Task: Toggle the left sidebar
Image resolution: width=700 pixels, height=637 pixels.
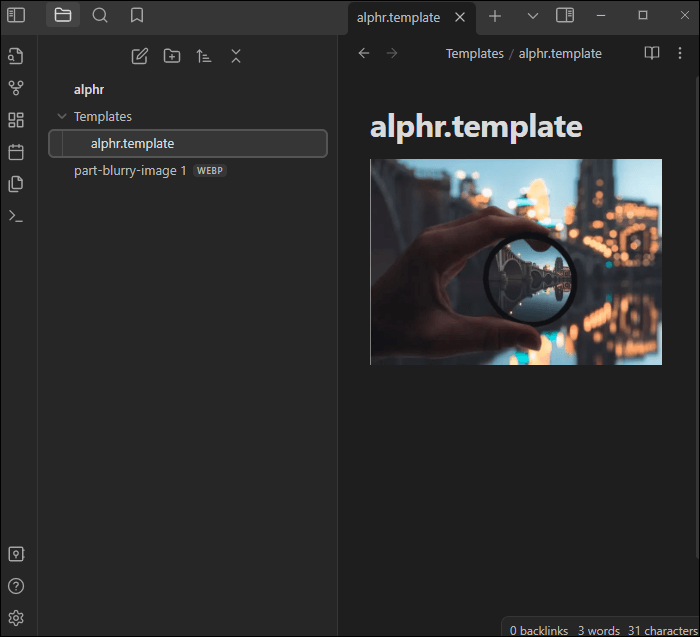Action: (x=16, y=15)
